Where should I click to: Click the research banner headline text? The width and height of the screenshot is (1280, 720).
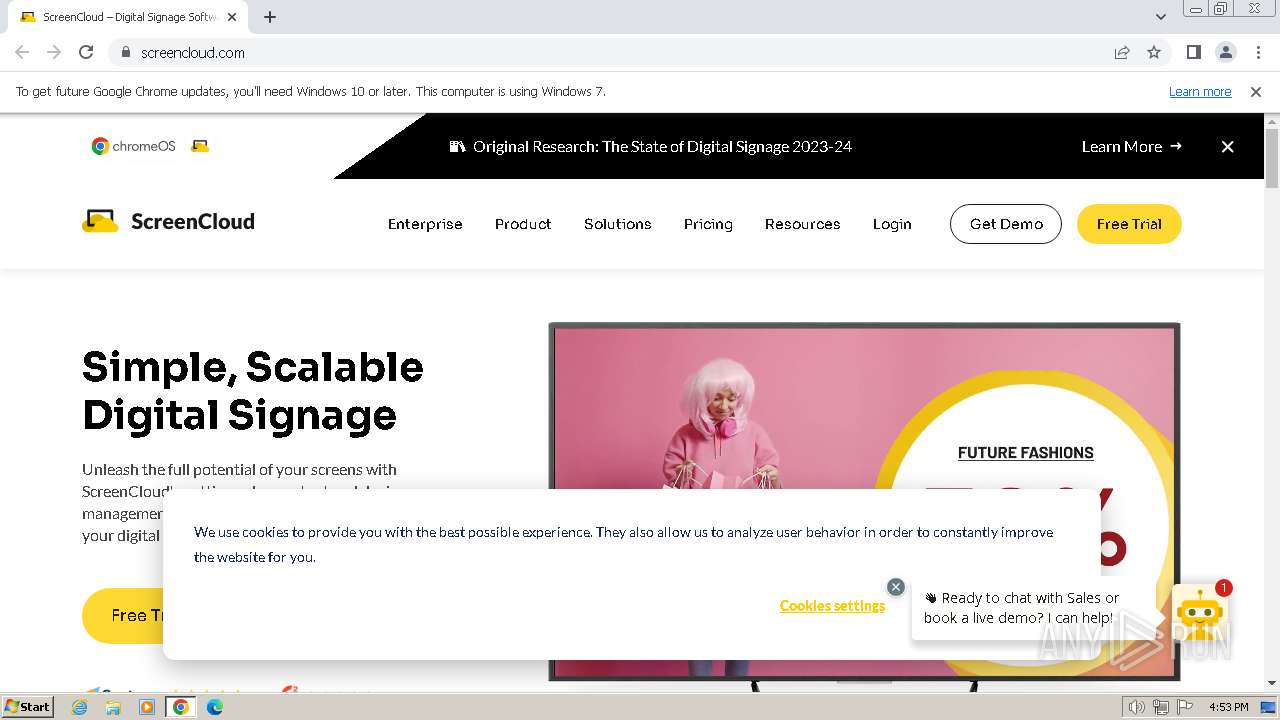pos(662,146)
